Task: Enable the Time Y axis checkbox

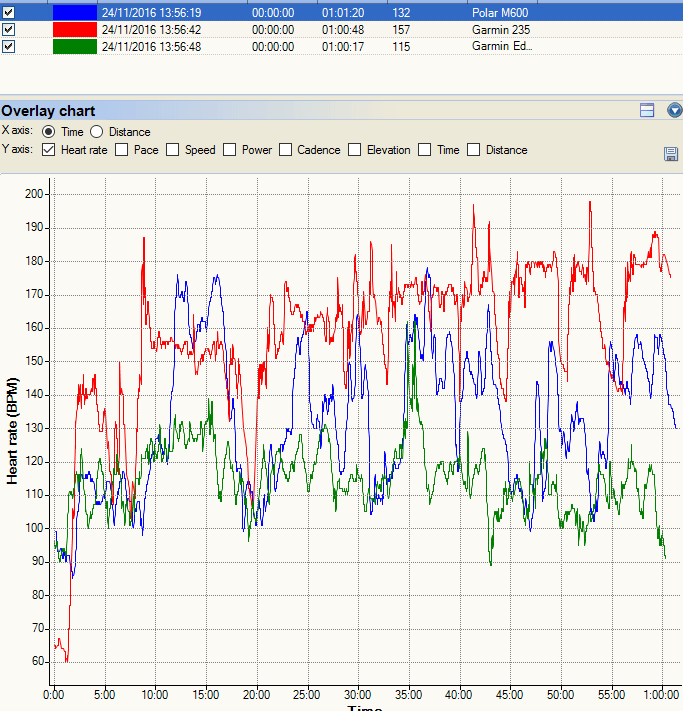Action: [x=424, y=150]
